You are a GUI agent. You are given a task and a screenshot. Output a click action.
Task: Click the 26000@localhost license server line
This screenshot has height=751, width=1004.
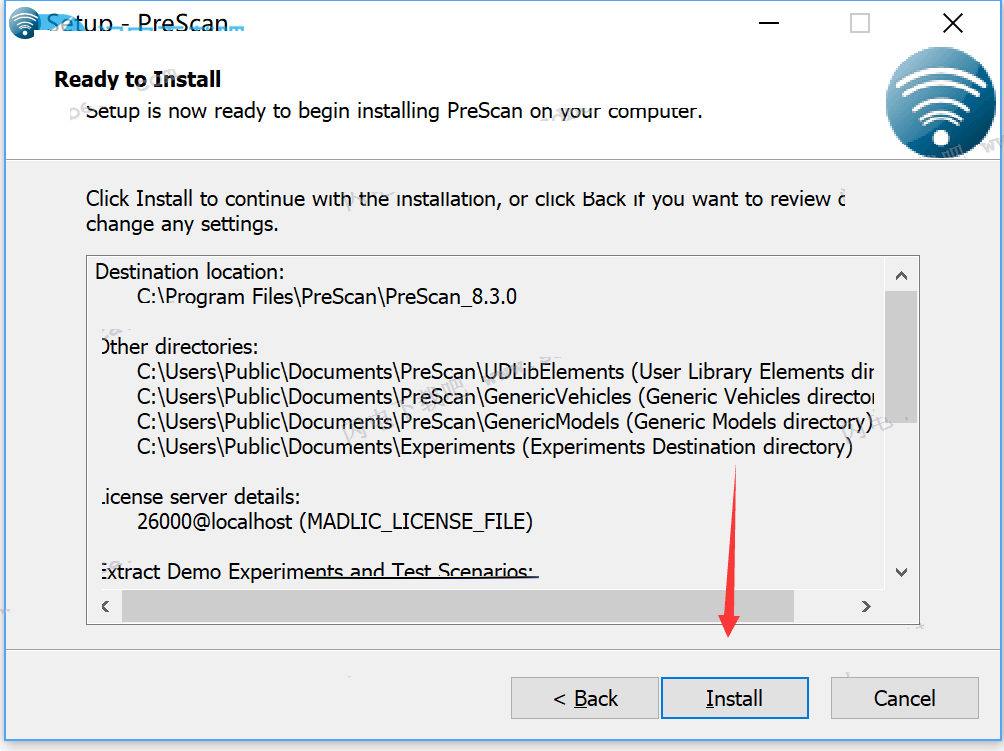pos(335,522)
